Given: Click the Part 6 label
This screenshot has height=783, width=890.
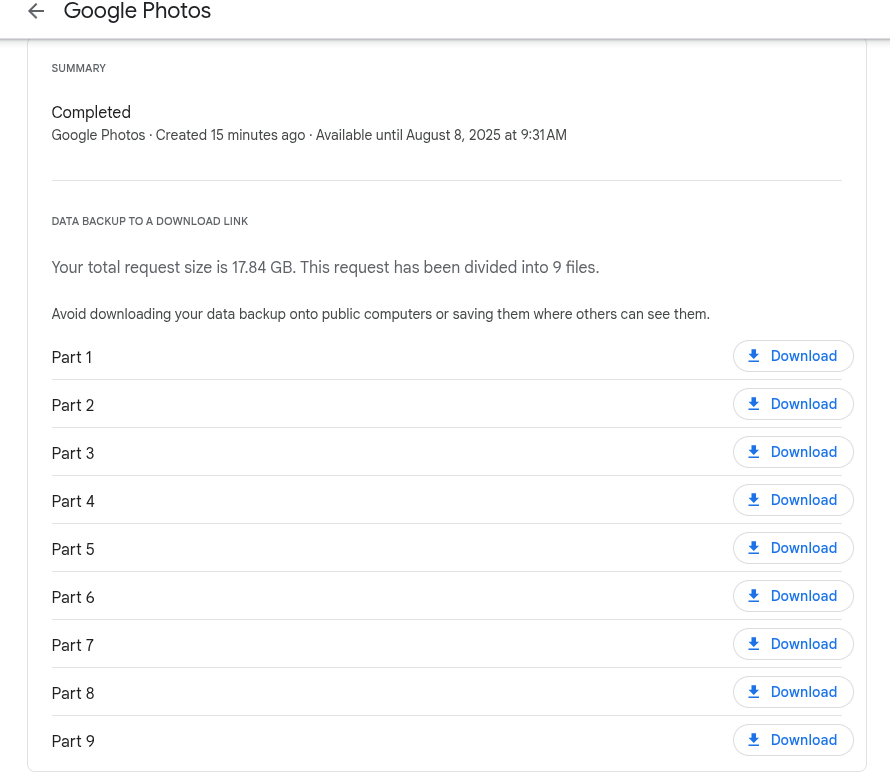Looking at the screenshot, I should [x=73, y=597].
